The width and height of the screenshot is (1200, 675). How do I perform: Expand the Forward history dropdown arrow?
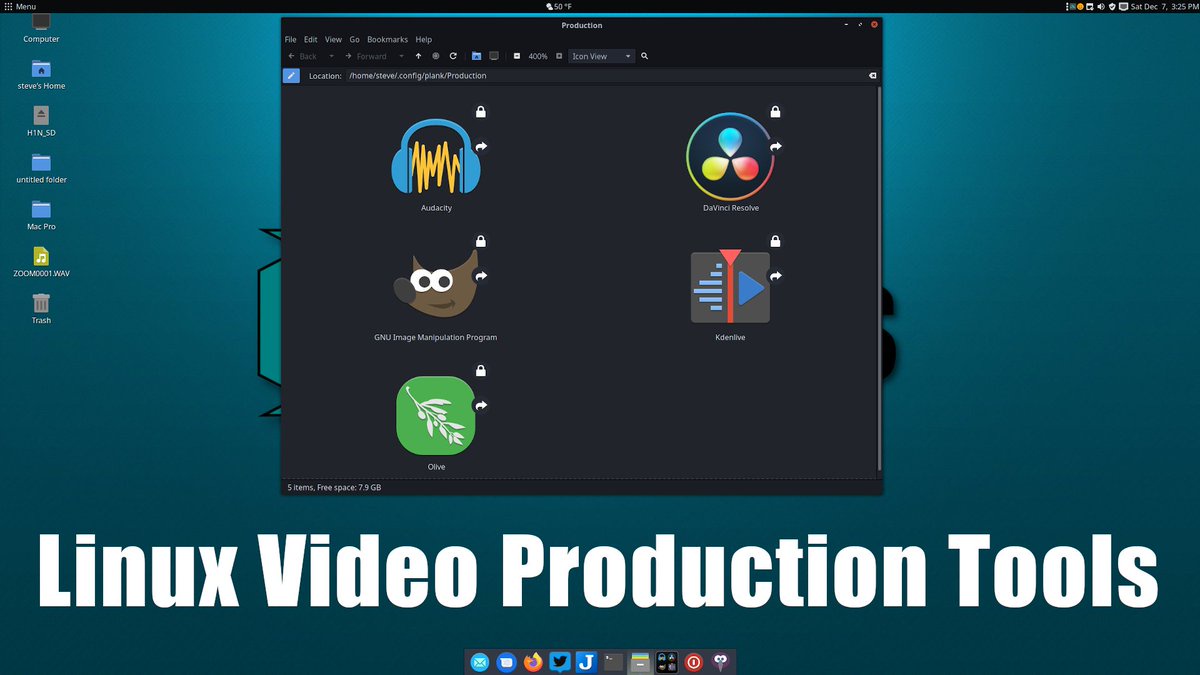click(402, 56)
